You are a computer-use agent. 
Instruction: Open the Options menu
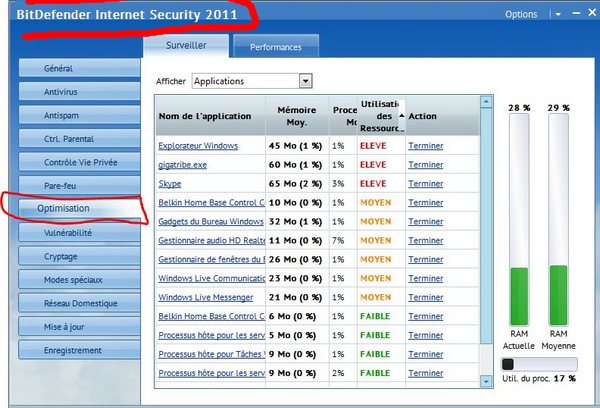click(x=521, y=15)
